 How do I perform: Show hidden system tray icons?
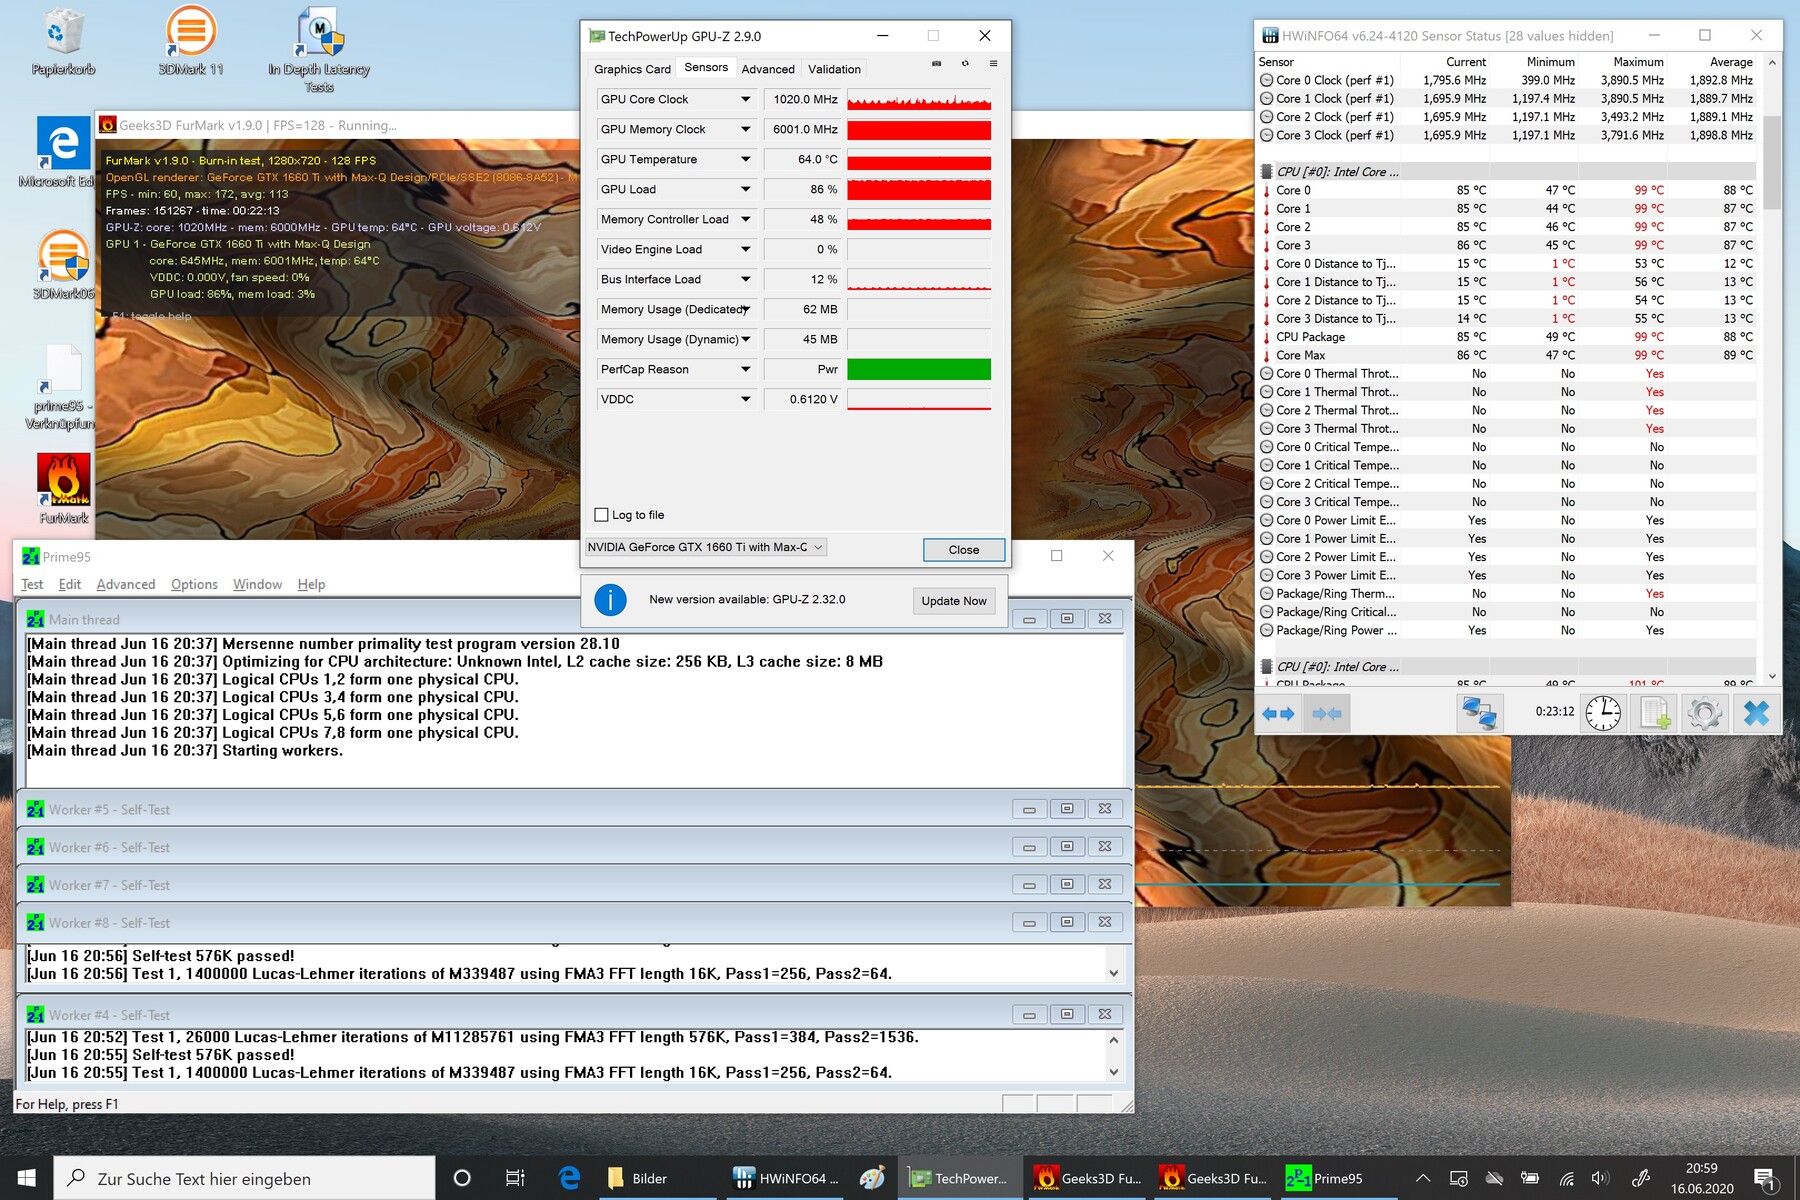pos(1422,1178)
